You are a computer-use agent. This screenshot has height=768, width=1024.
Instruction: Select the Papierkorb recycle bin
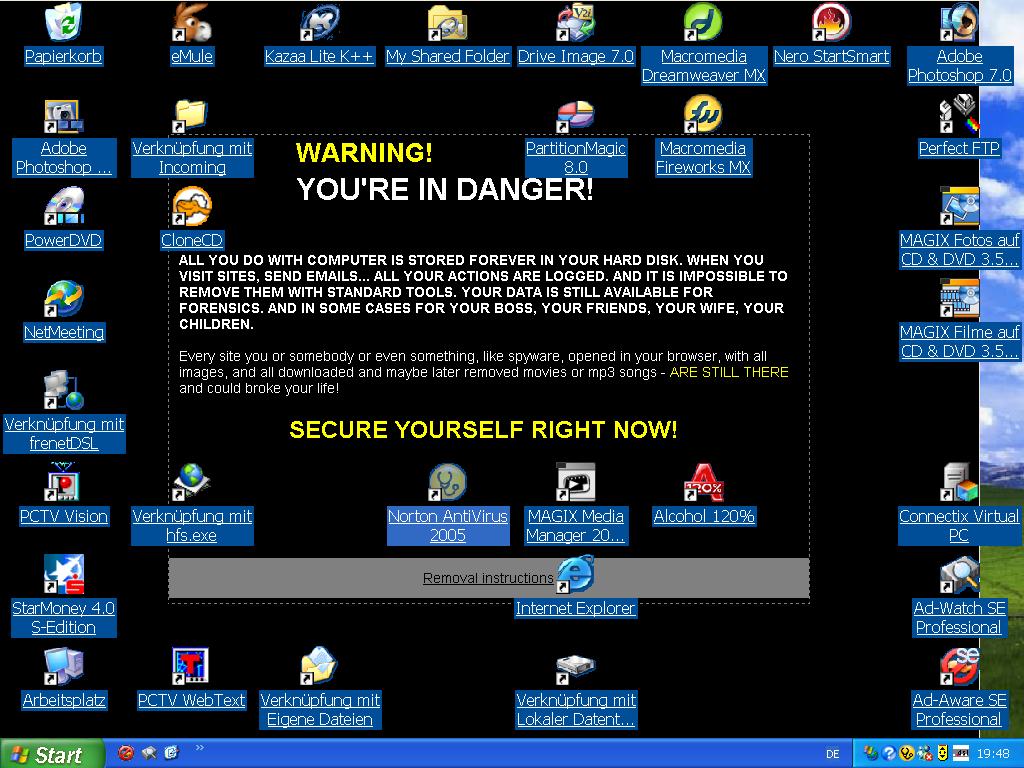(x=63, y=24)
